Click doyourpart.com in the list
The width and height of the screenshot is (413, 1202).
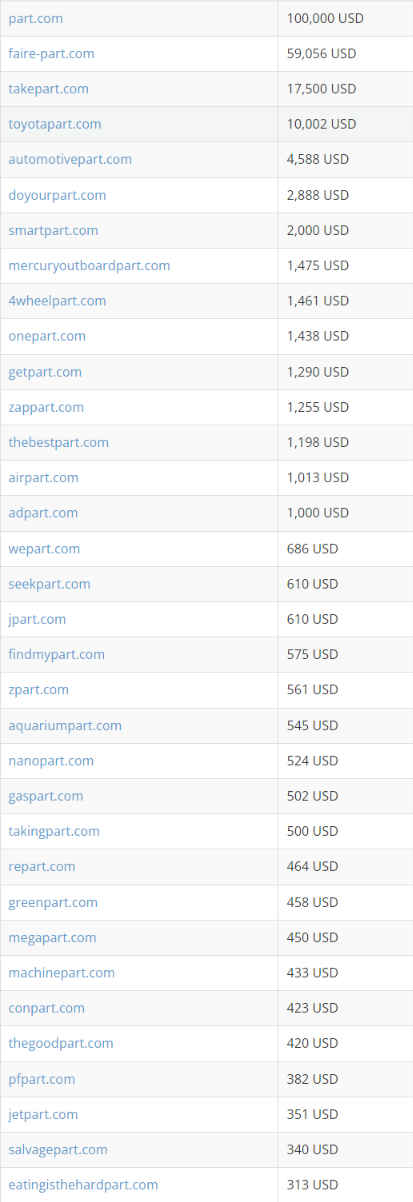(x=57, y=195)
